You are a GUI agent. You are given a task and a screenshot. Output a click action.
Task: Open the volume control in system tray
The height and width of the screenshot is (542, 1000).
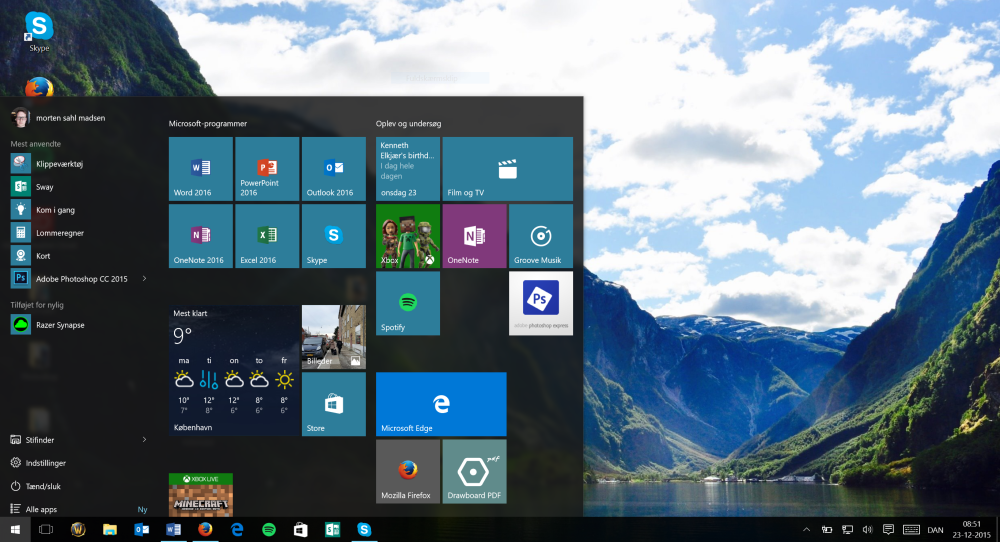tap(868, 529)
